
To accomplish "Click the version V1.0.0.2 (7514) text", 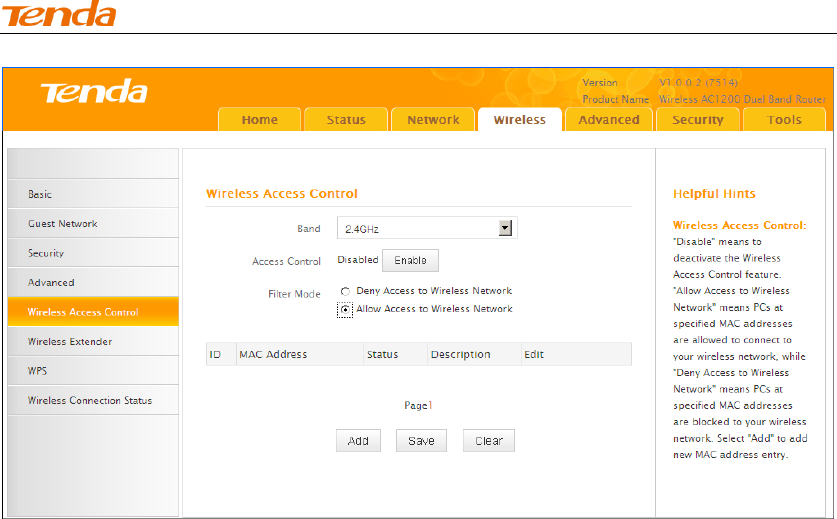I will (698, 83).
